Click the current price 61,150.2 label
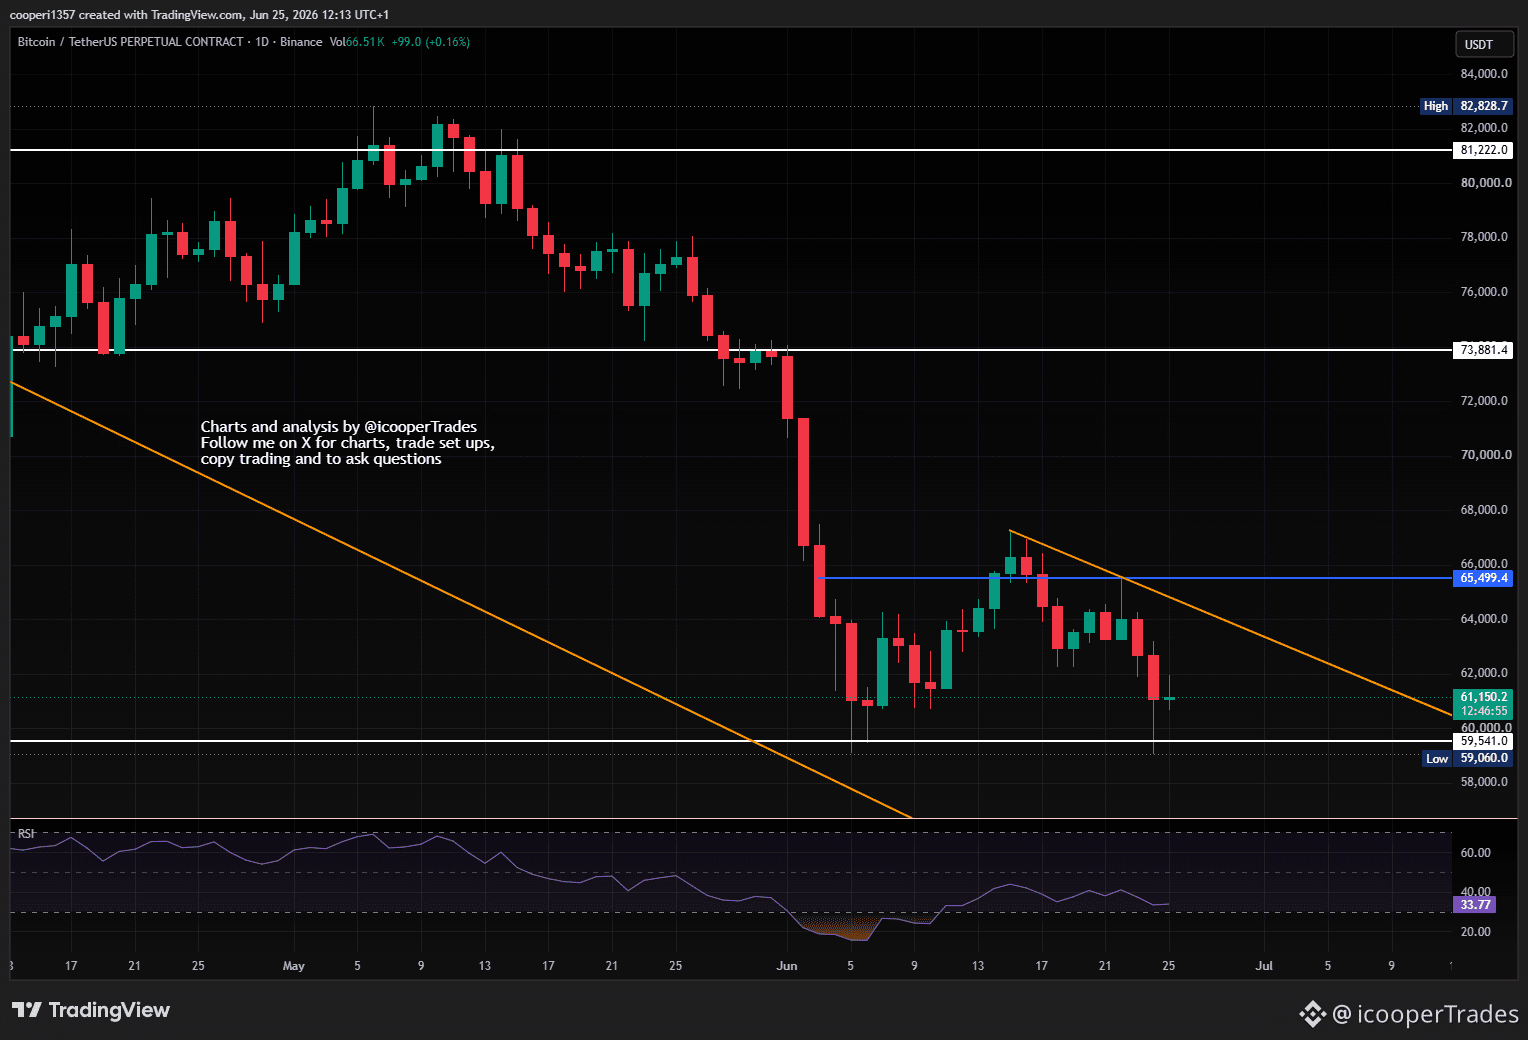1528x1040 pixels. 1483,697
